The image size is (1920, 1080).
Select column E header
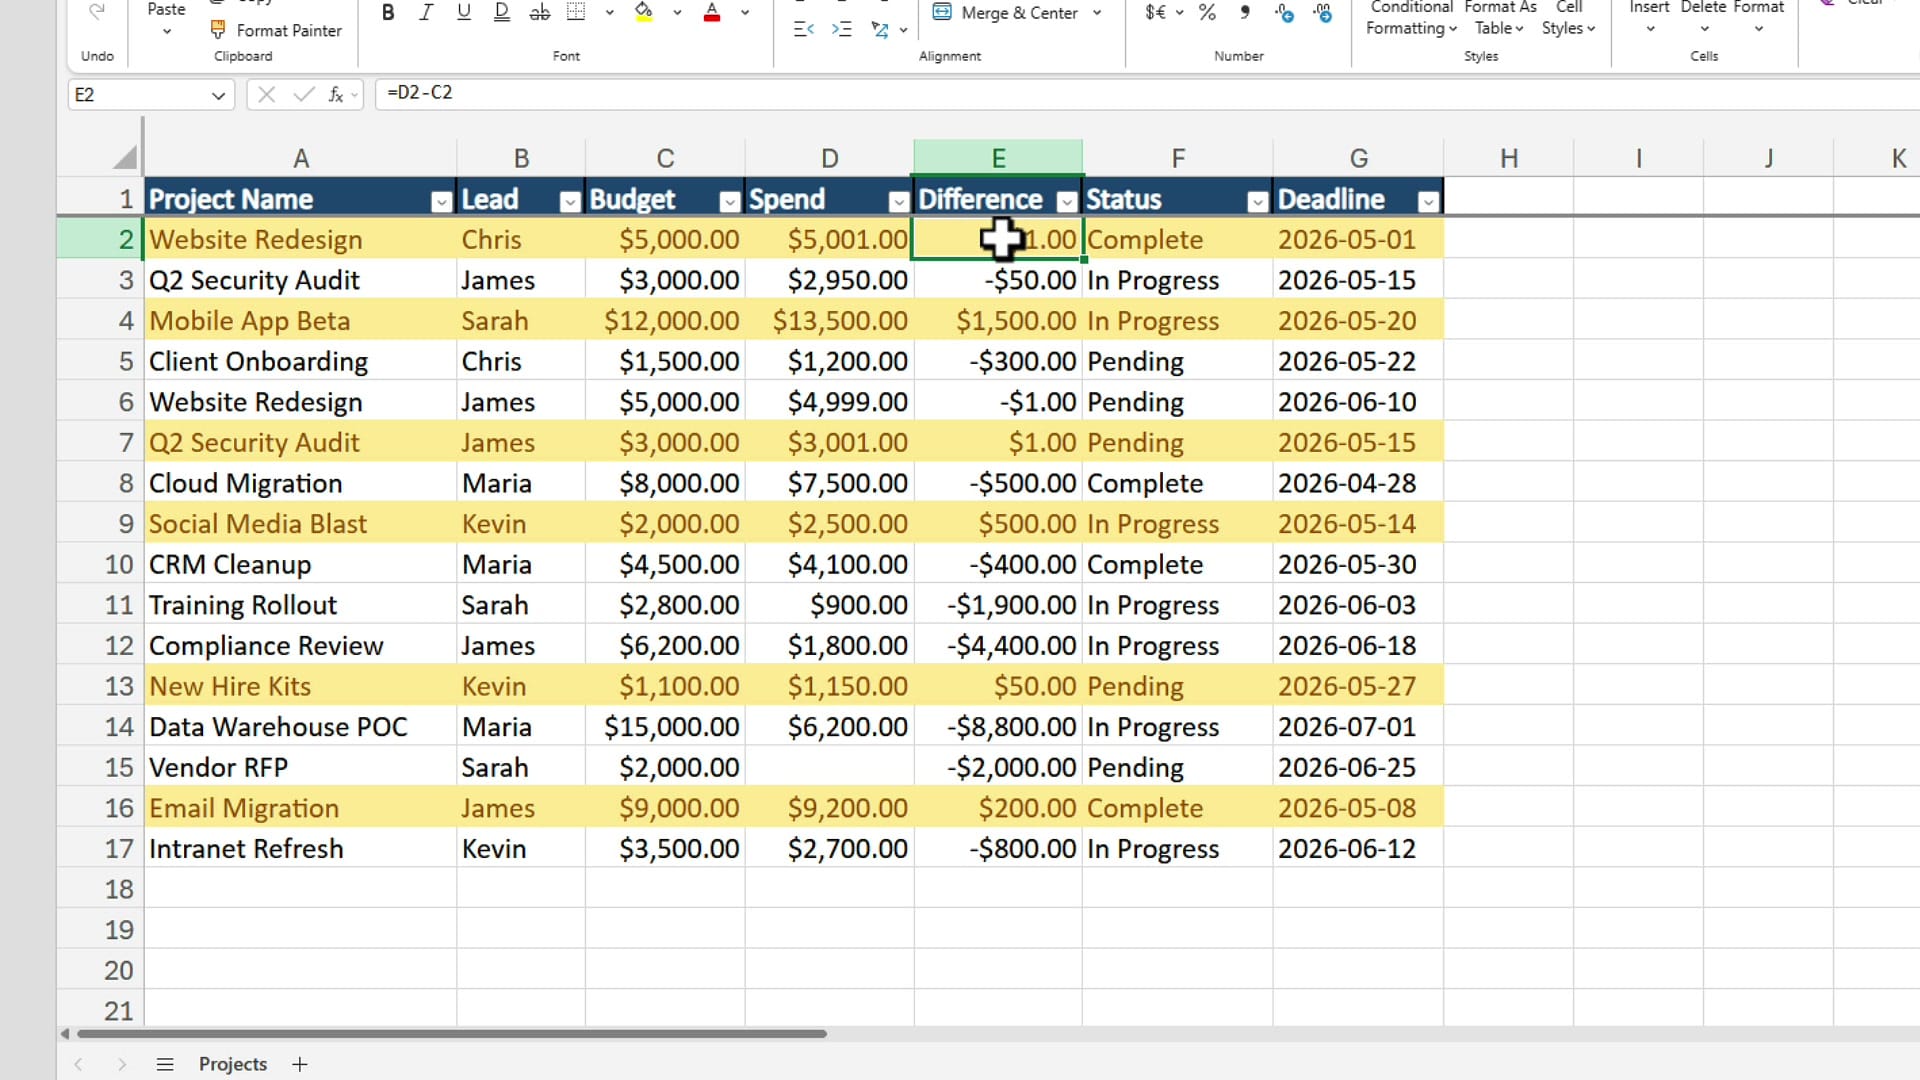click(x=998, y=158)
